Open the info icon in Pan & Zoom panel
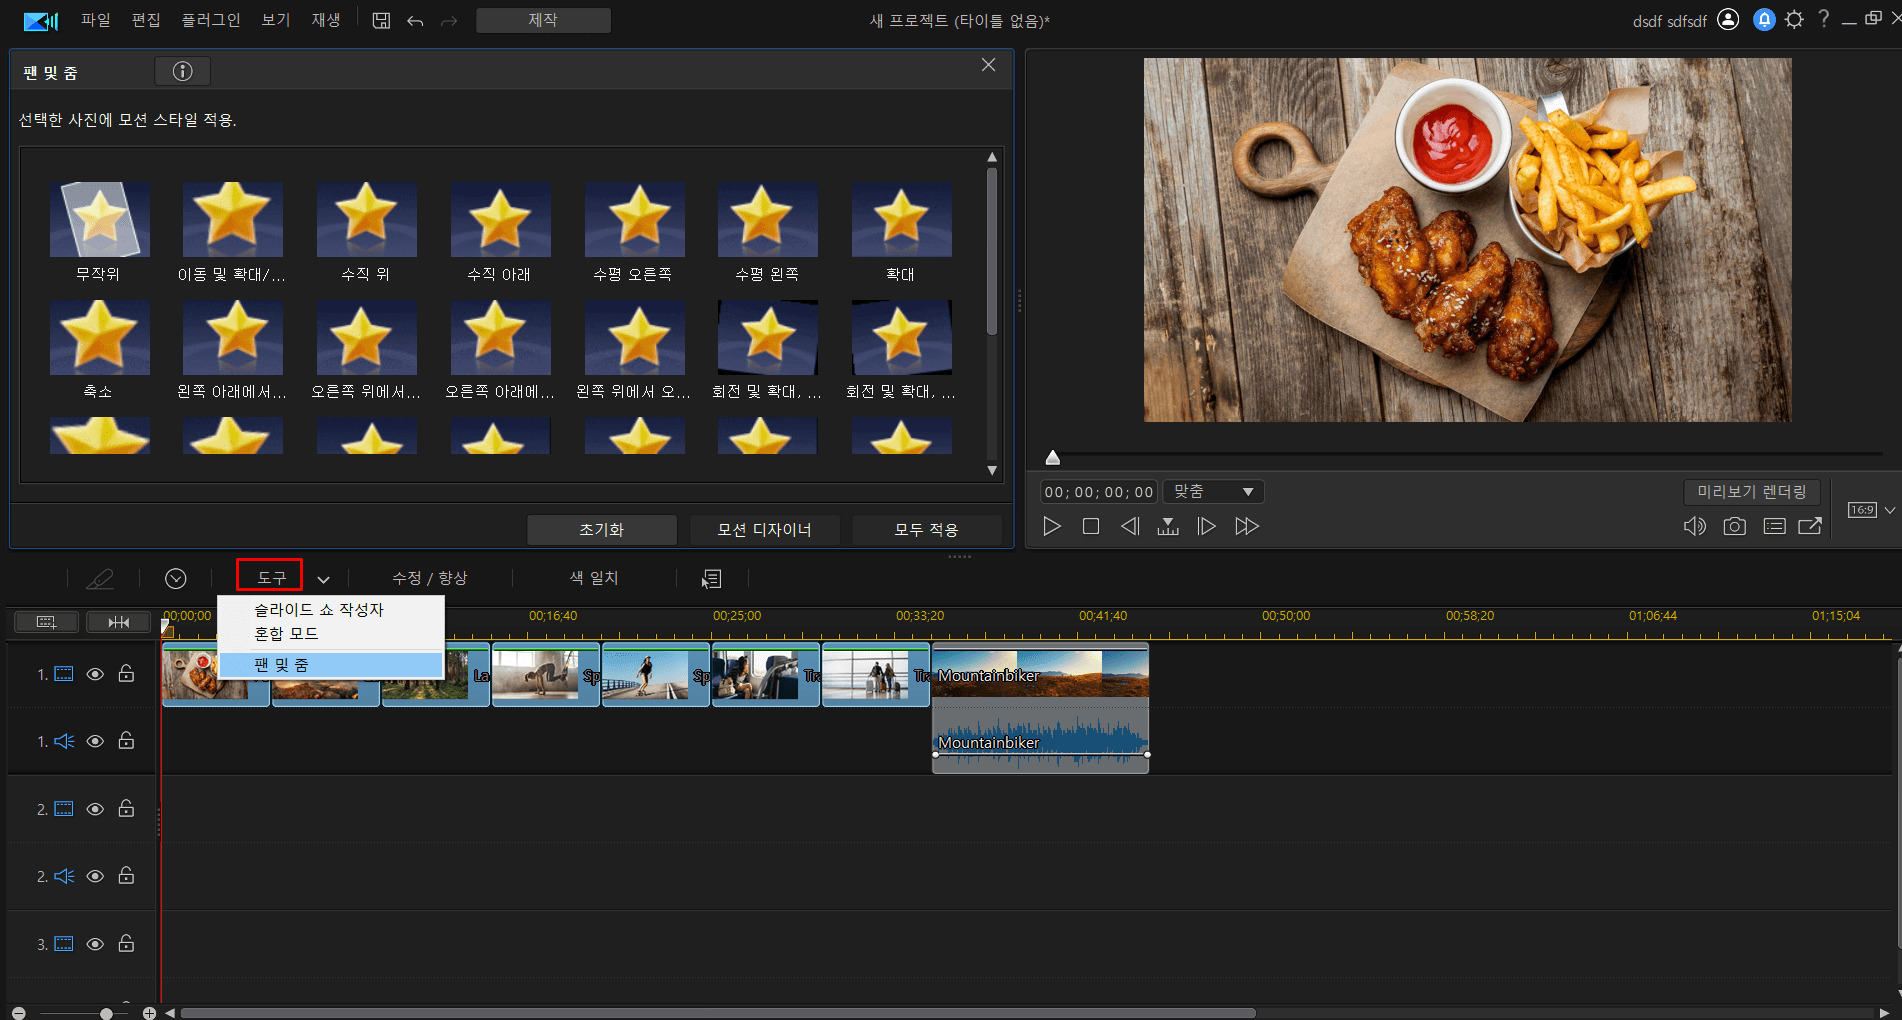The image size is (1902, 1020). [182, 71]
